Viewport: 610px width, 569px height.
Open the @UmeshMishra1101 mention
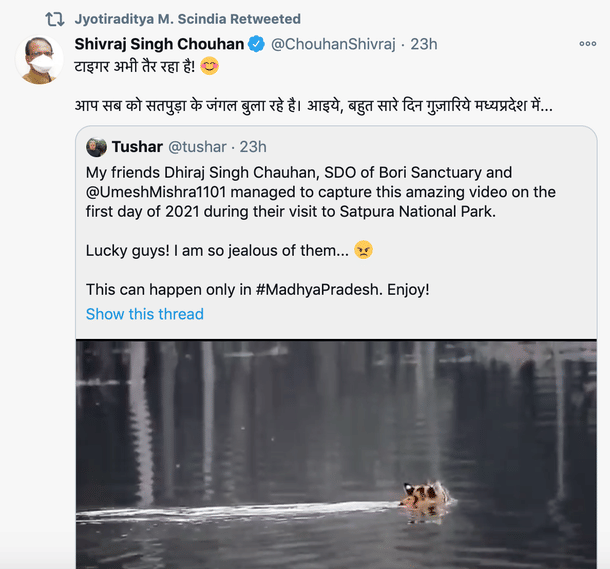coord(158,192)
